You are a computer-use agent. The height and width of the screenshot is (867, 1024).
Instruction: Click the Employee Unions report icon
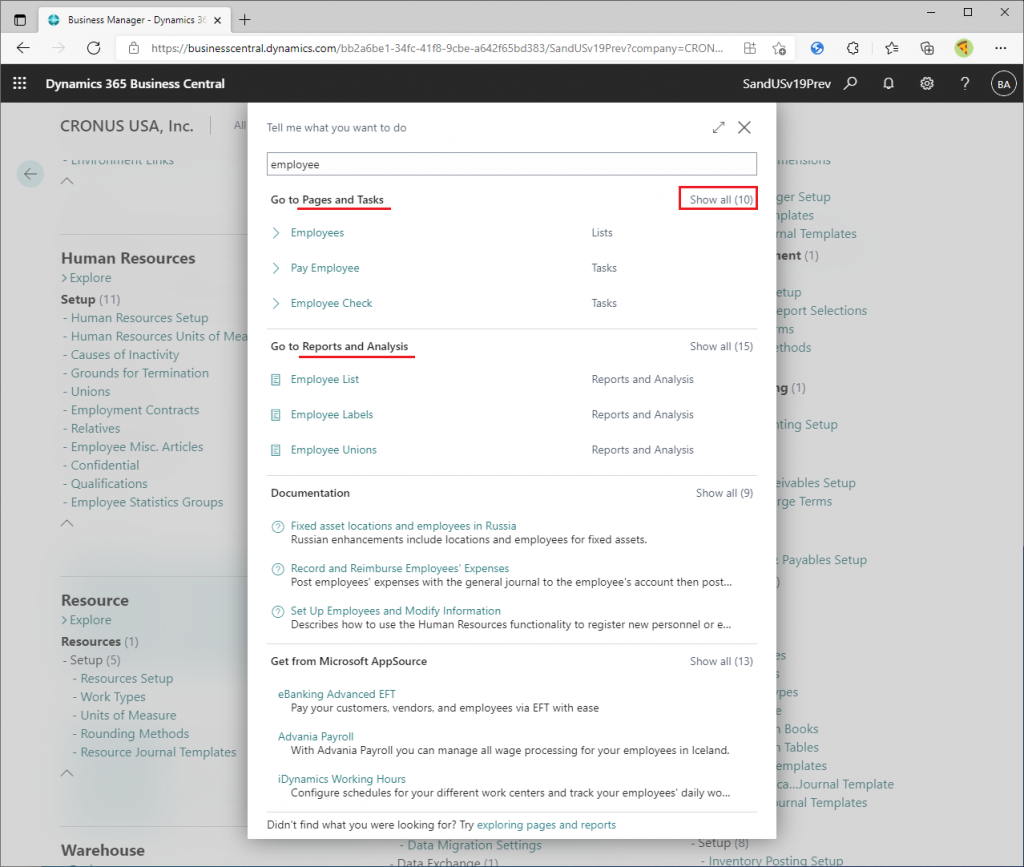tap(276, 450)
